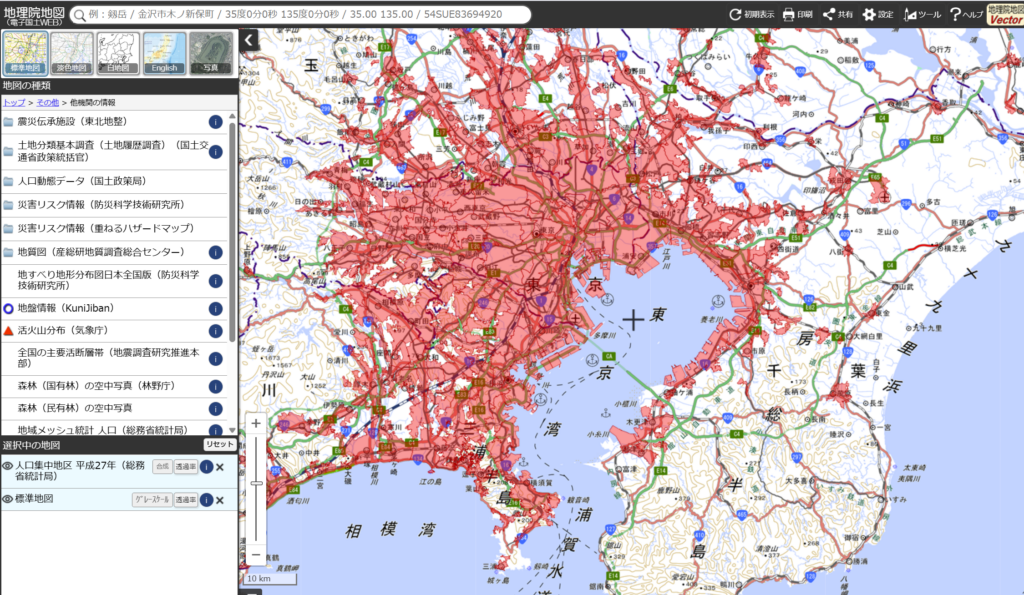Screen dimensions: 1024x595
Task: Collapse the left side panel arrow
Action: (x=249, y=40)
